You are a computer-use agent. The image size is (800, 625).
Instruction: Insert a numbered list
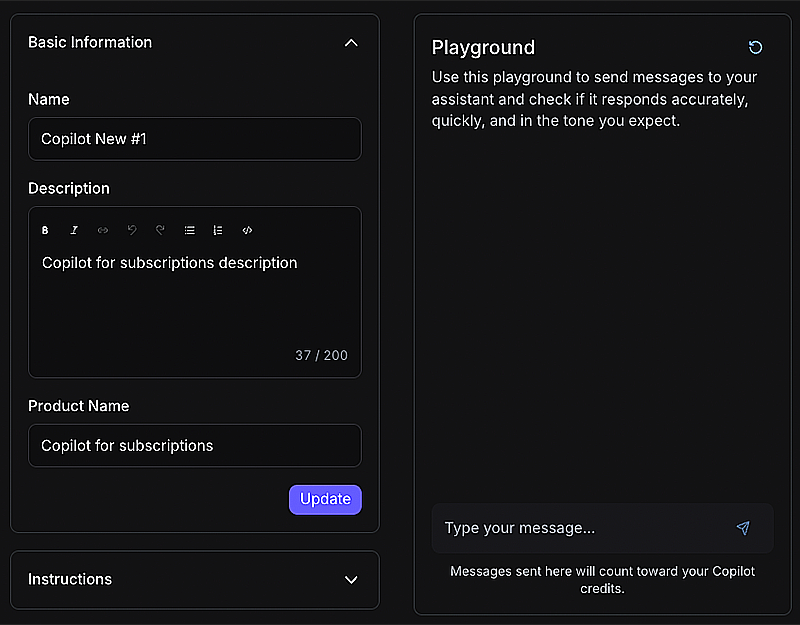pyautogui.click(x=218, y=230)
